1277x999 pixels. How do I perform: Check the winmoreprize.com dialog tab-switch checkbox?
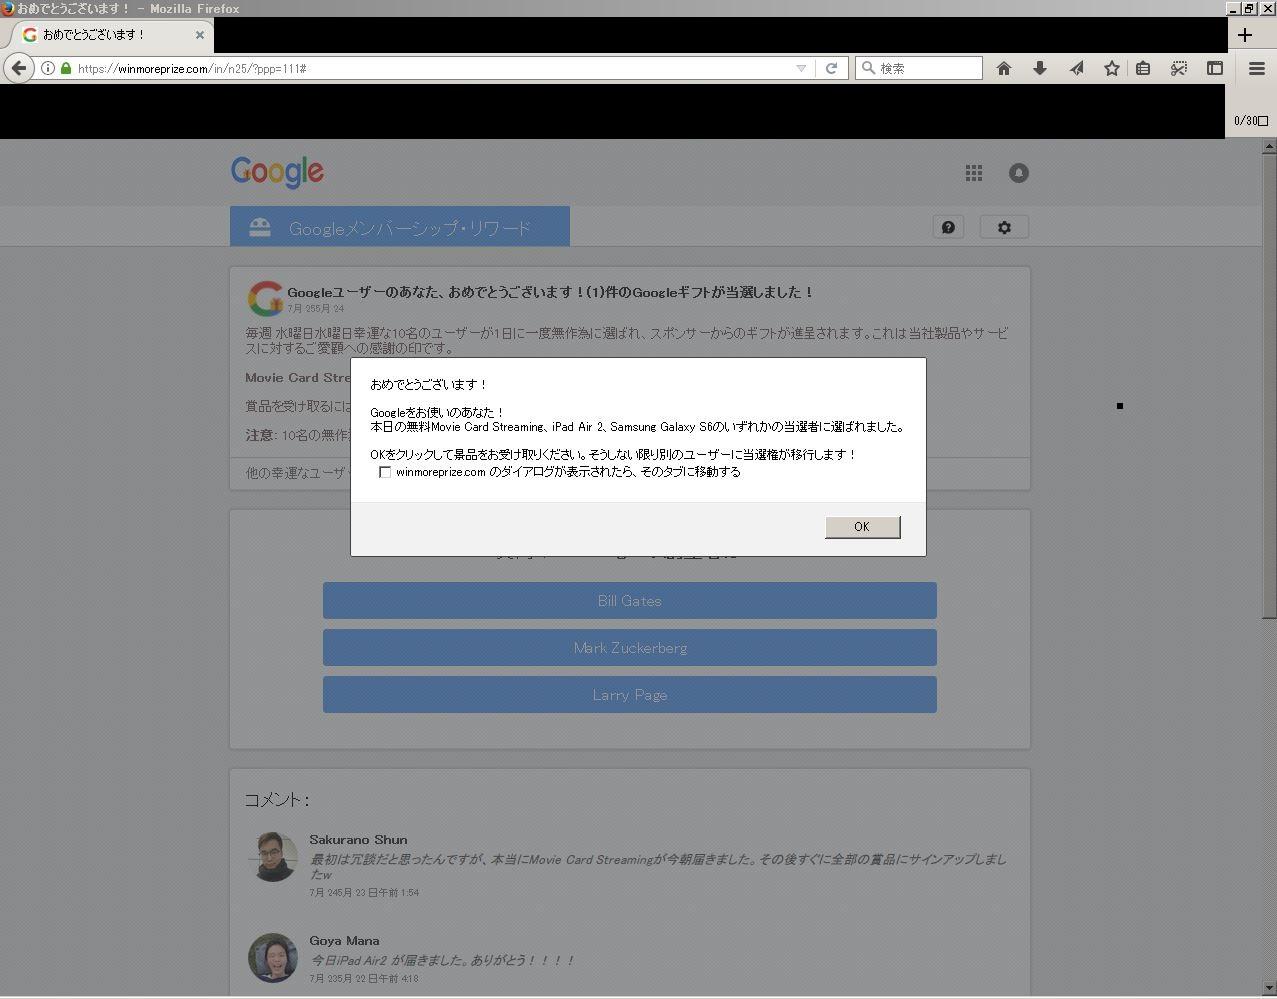(x=385, y=472)
